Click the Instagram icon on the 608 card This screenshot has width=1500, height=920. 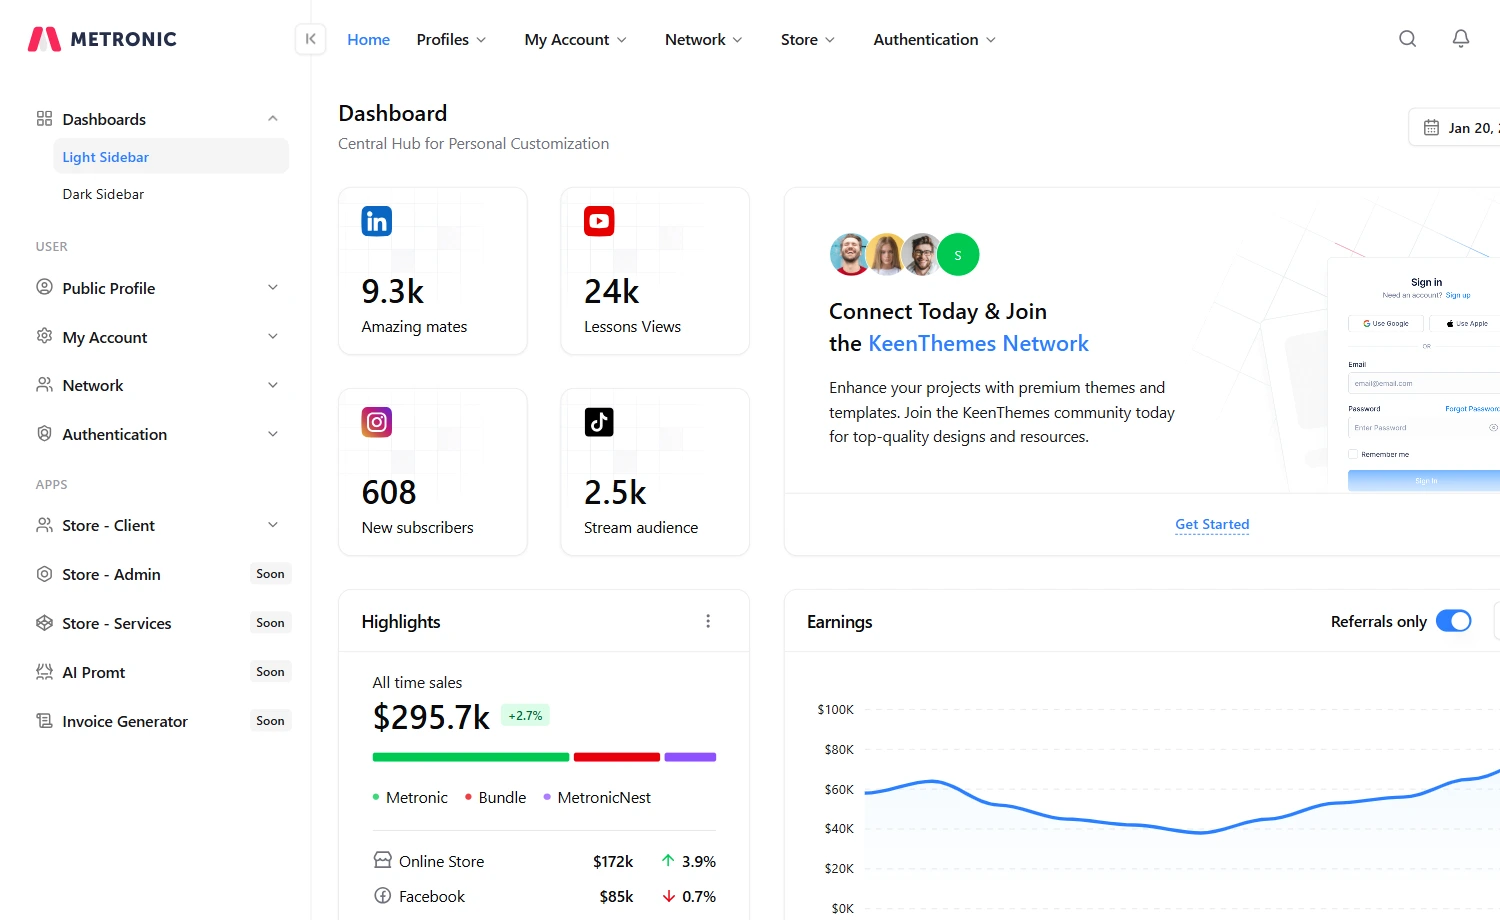[377, 422]
